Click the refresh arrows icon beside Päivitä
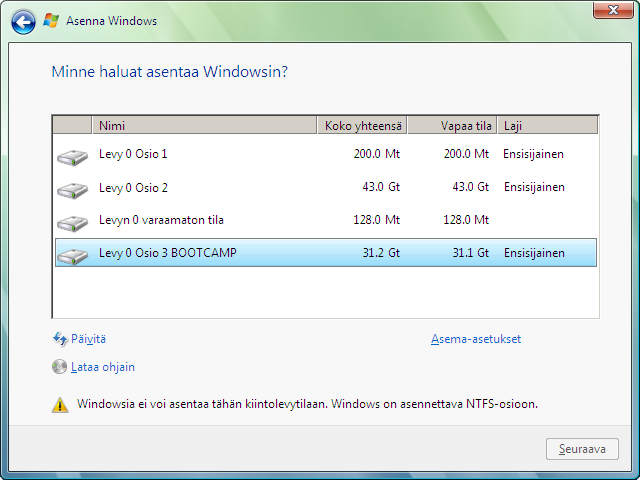 pyautogui.click(x=60, y=339)
